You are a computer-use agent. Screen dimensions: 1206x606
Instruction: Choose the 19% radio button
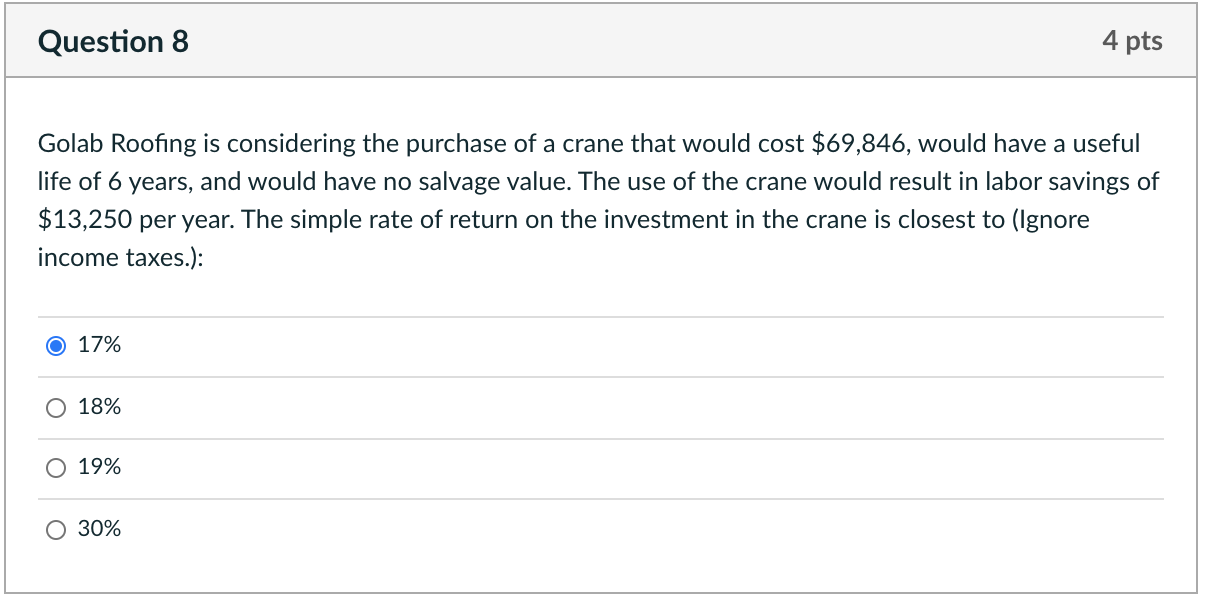[x=57, y=468]
